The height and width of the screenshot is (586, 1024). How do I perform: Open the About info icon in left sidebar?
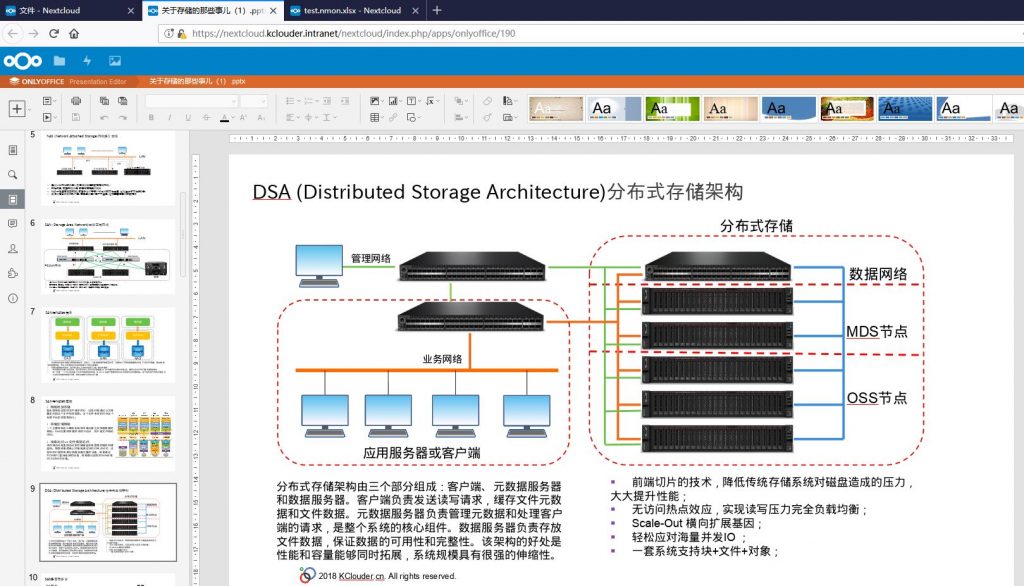[12, 299]
